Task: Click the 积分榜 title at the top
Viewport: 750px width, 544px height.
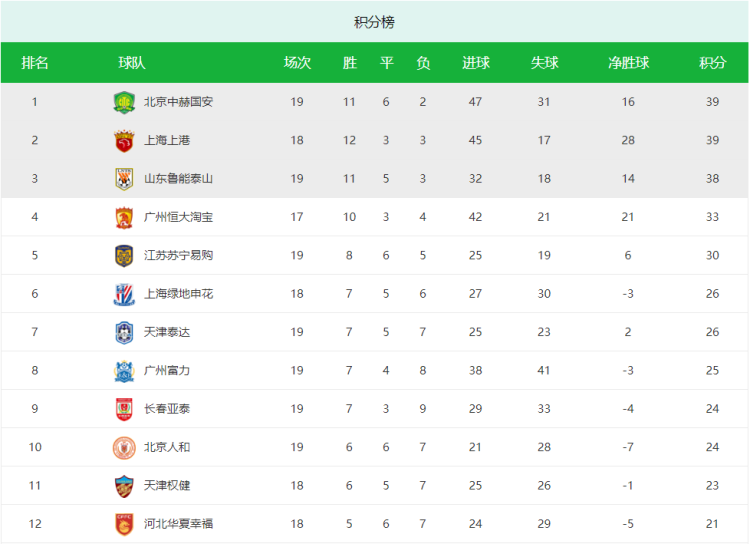Action: [x=374, y=22]
